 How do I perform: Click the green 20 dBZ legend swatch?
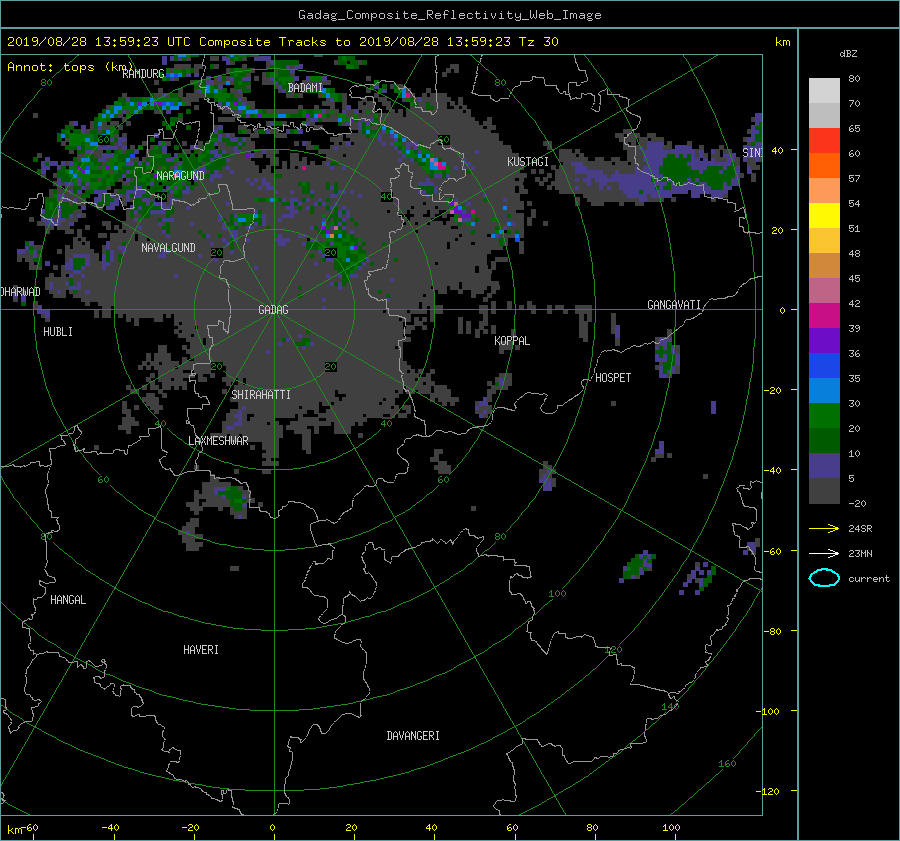pos(824,416)
